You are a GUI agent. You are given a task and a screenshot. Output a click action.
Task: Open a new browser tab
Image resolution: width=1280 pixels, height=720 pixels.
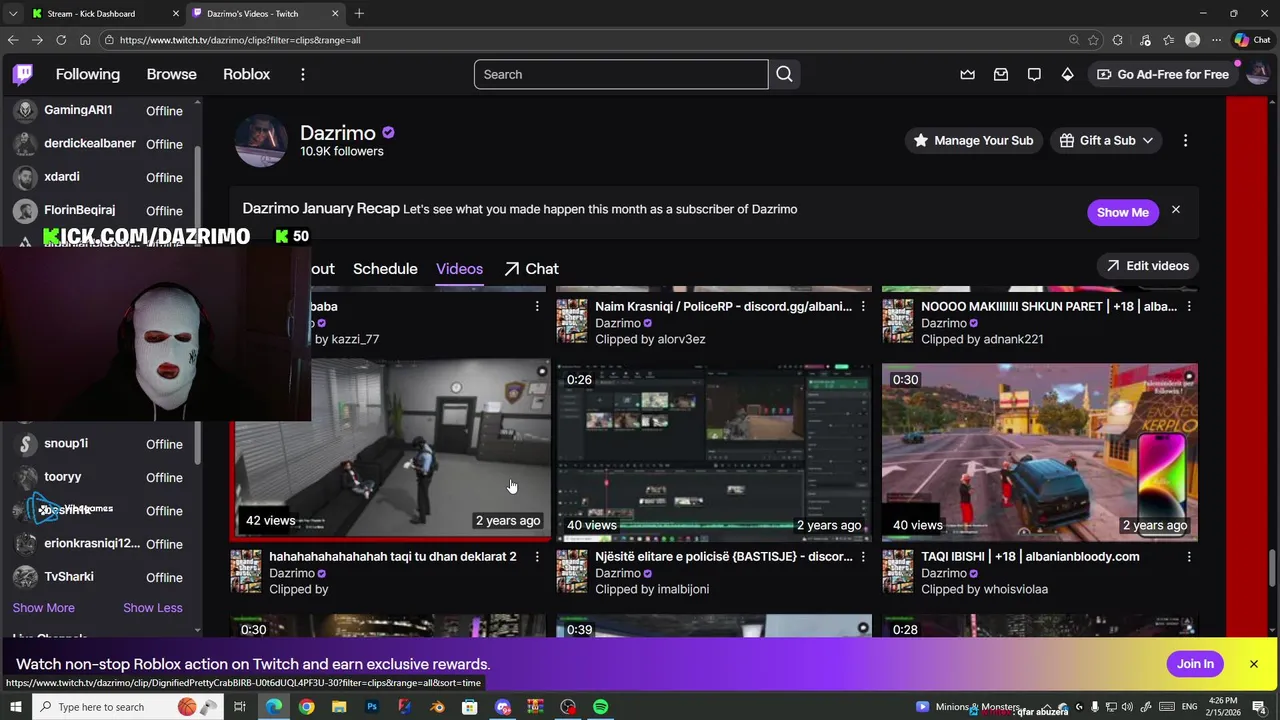coord(359,13)
